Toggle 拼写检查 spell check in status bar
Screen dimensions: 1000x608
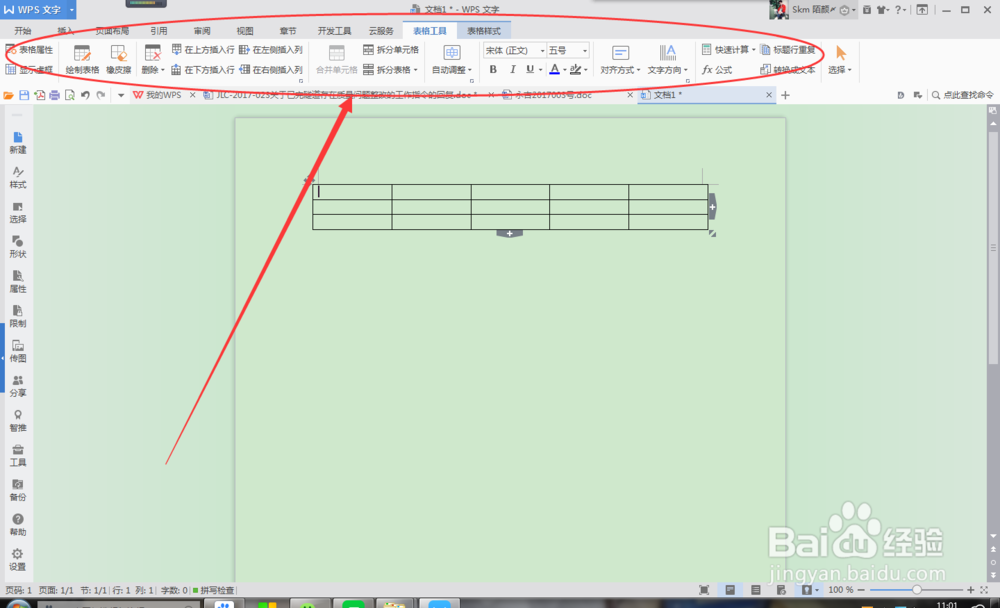[214, 590]
